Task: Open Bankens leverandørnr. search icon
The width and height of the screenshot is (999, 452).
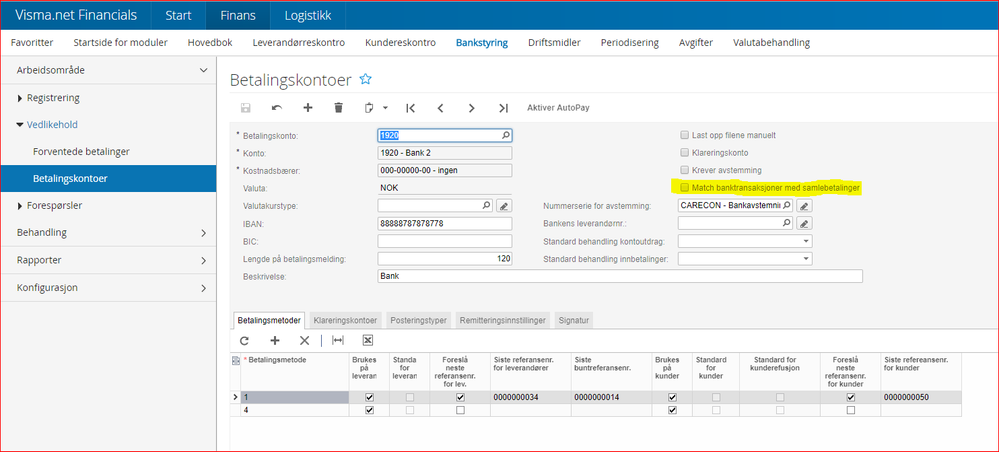Action: tap(786, 224)
